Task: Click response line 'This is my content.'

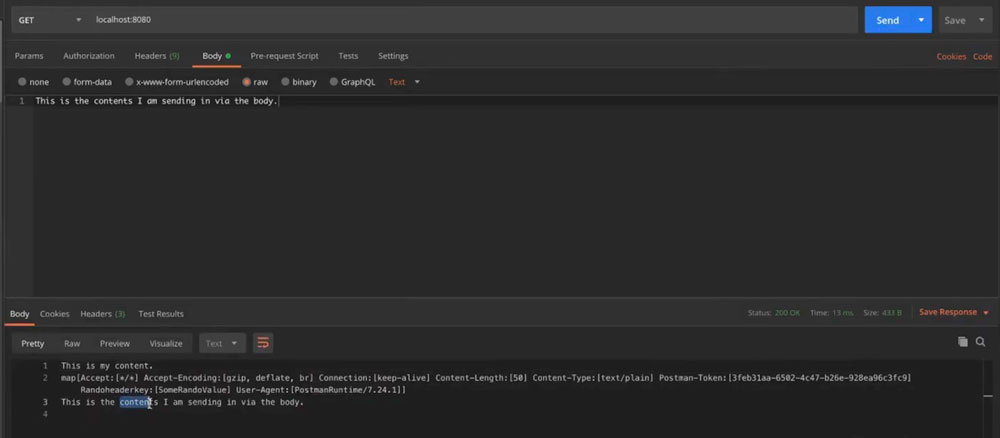Action: [107, 366]
